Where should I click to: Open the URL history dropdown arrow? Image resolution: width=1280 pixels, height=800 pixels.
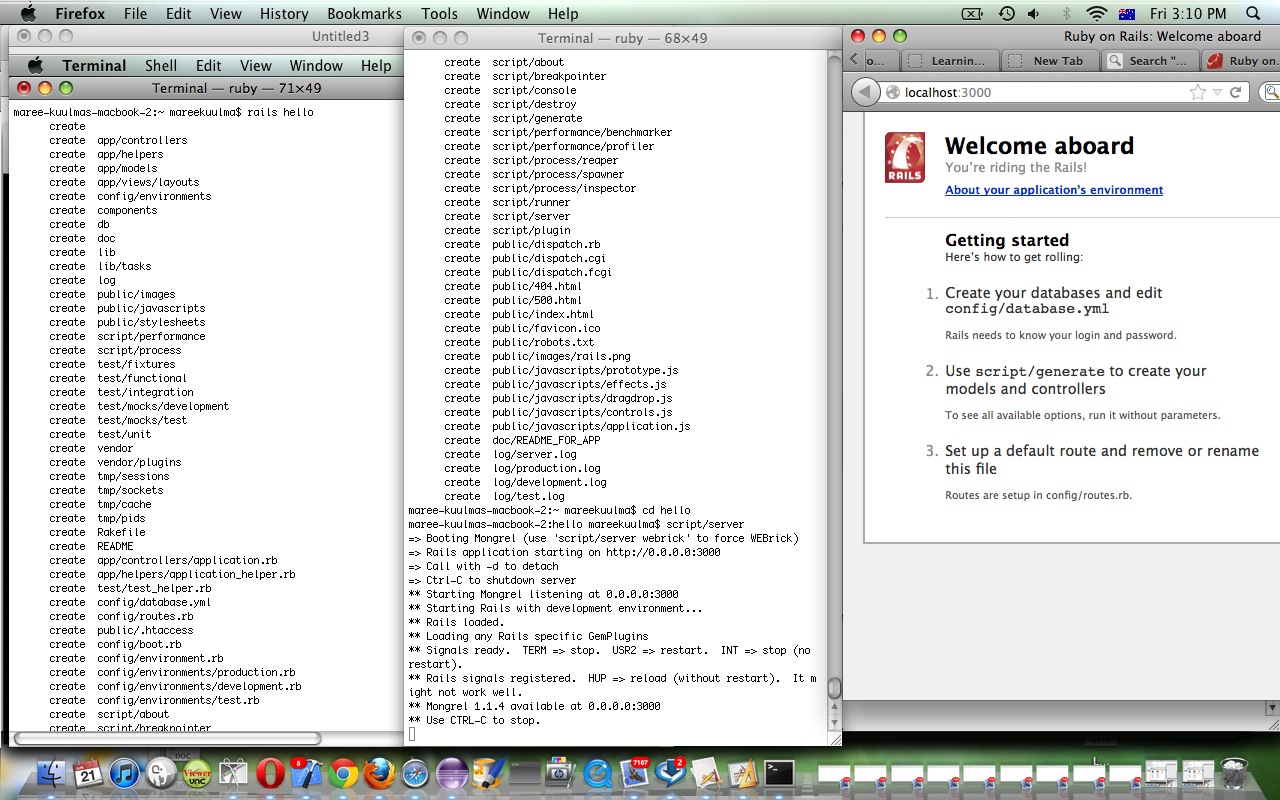(1217, 92)
